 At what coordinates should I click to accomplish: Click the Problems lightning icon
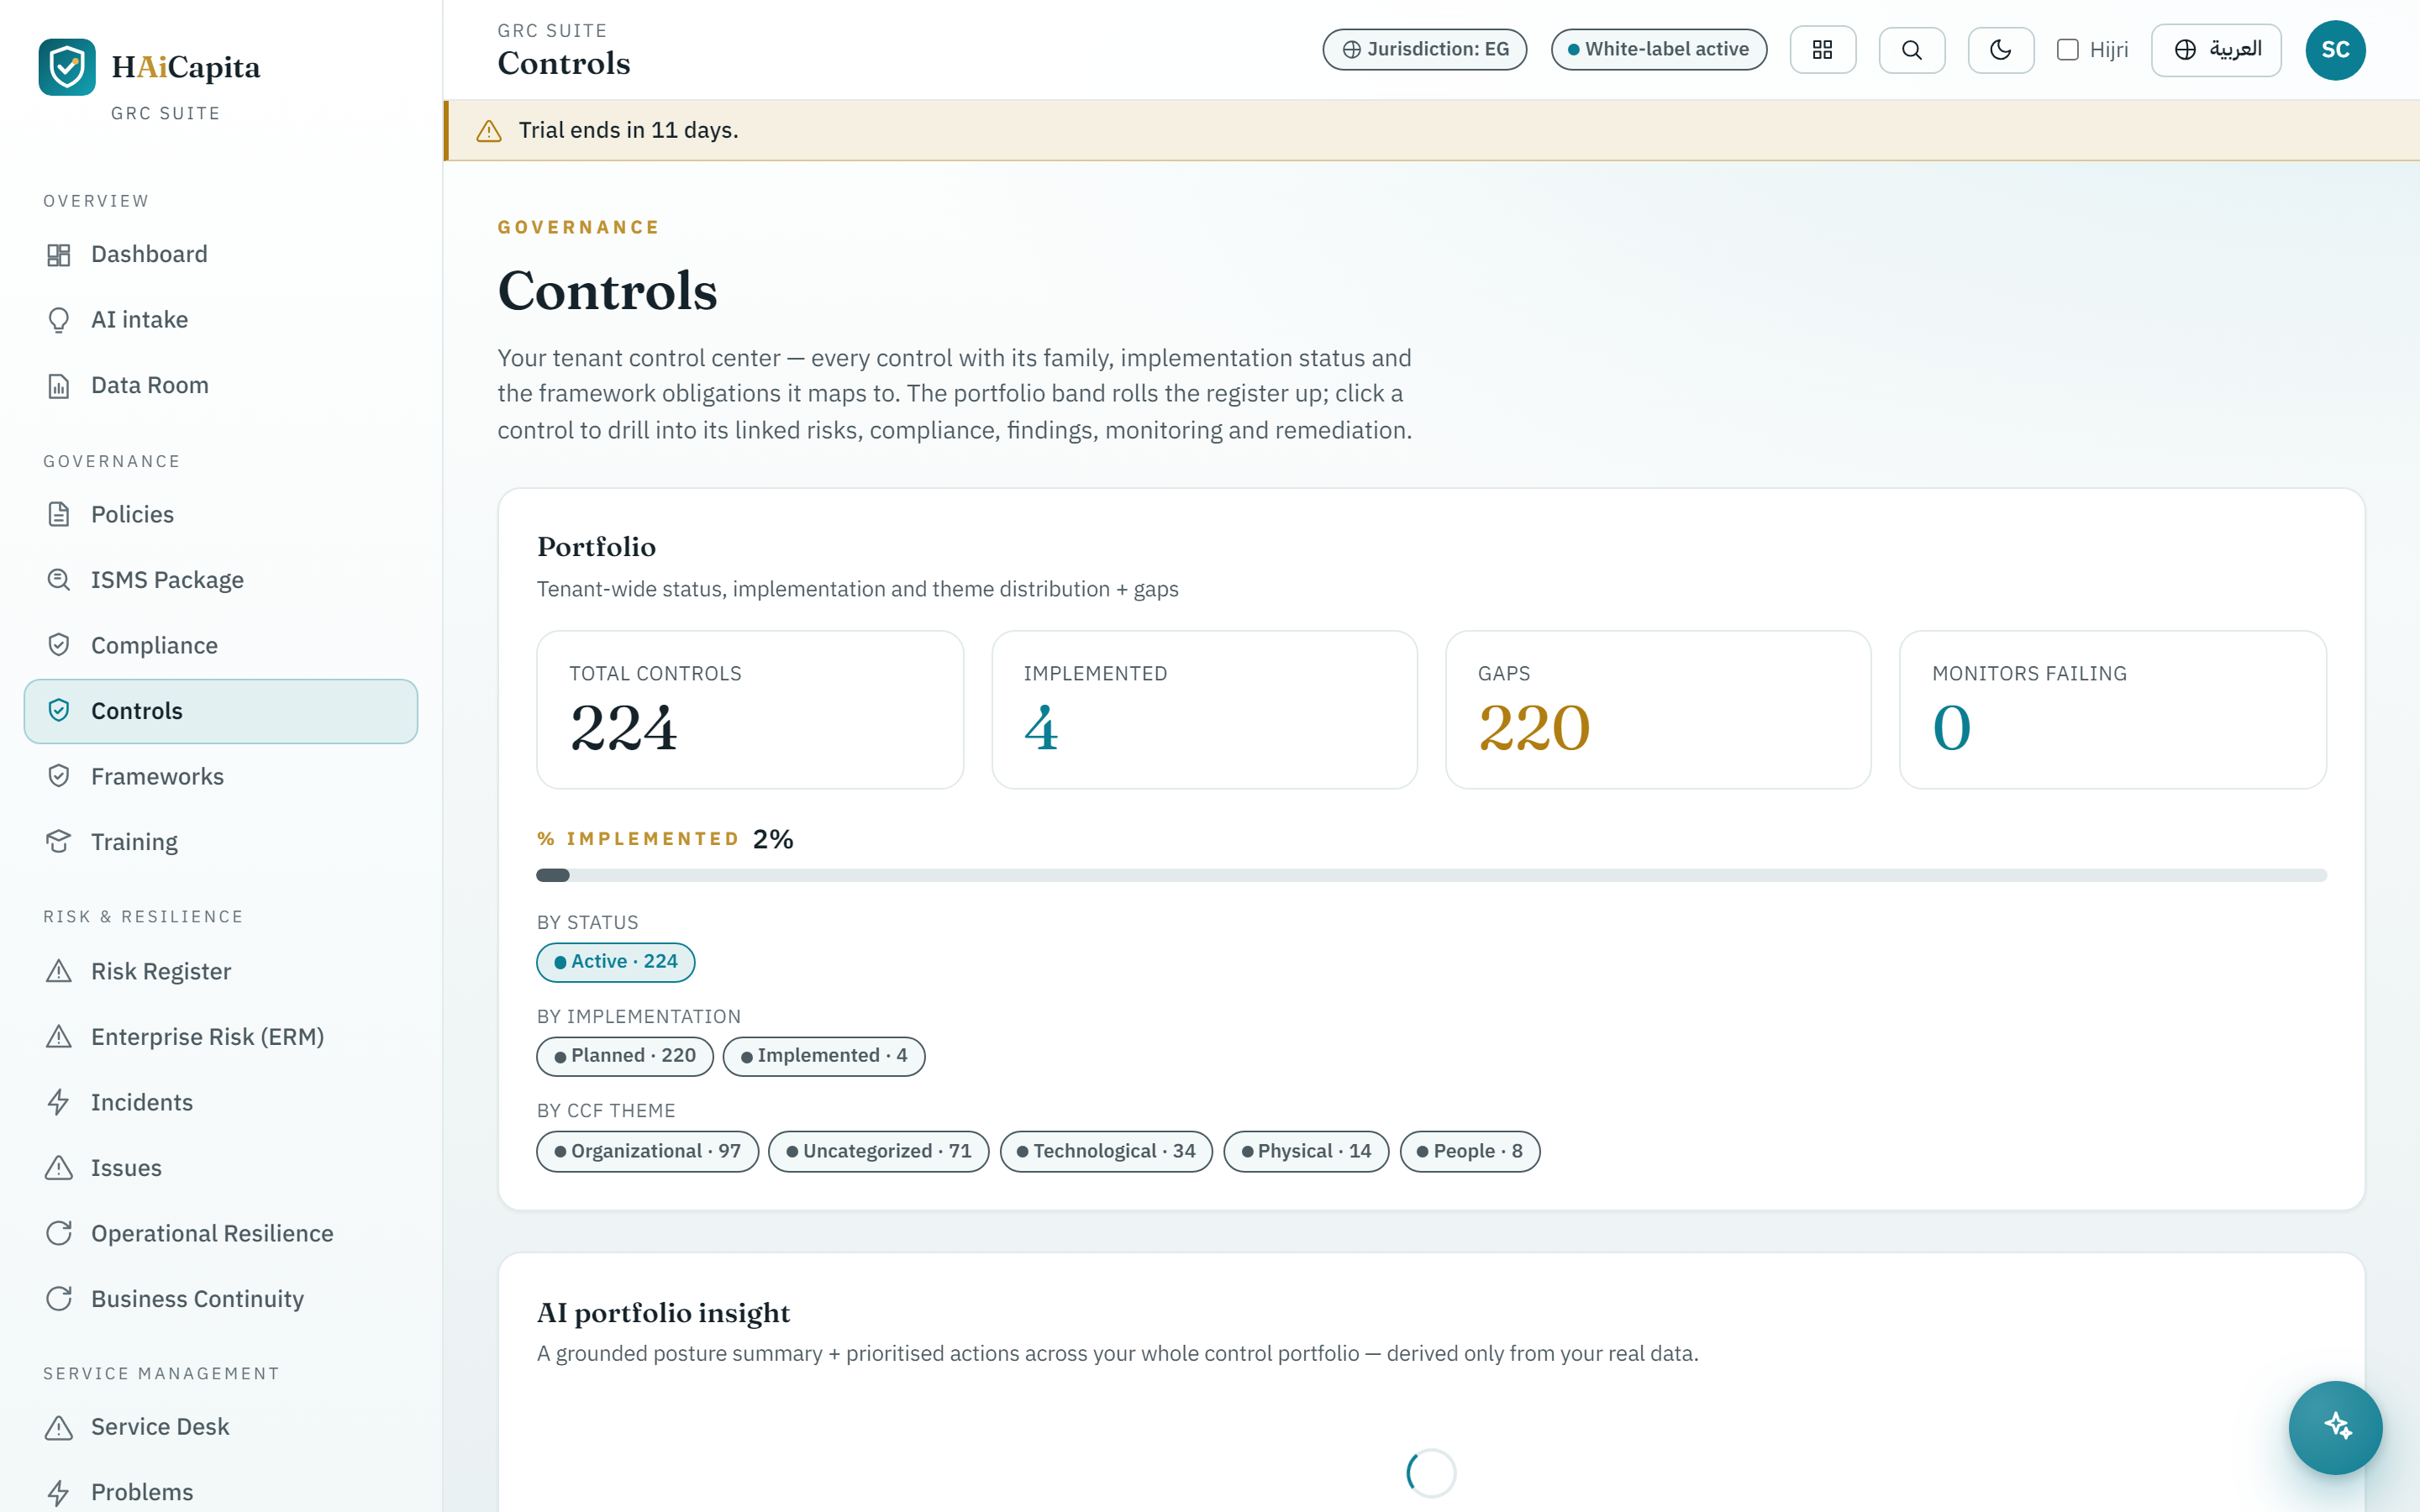point(59,1493)
